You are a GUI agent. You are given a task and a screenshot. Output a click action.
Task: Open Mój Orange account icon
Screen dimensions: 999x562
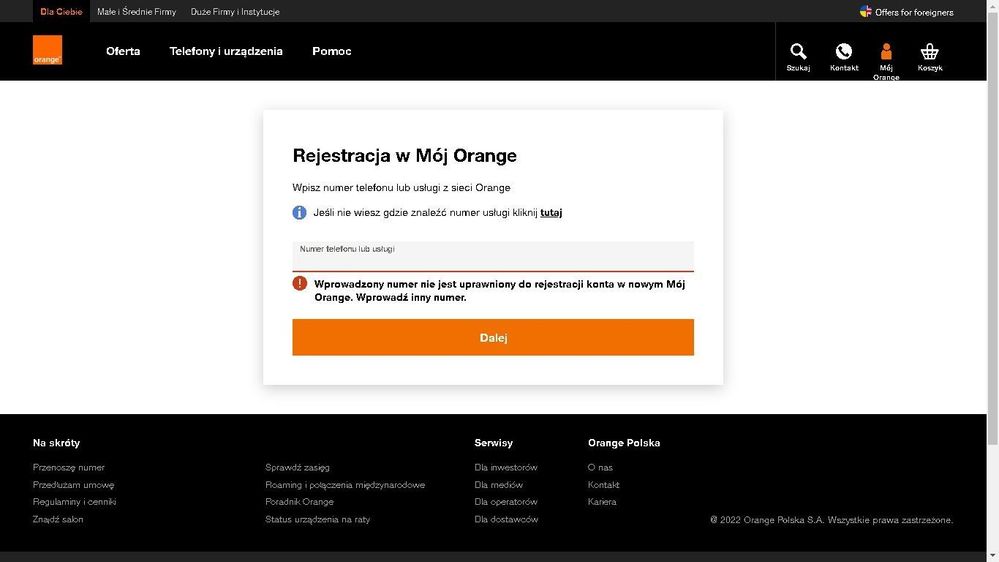click(886, 51)
